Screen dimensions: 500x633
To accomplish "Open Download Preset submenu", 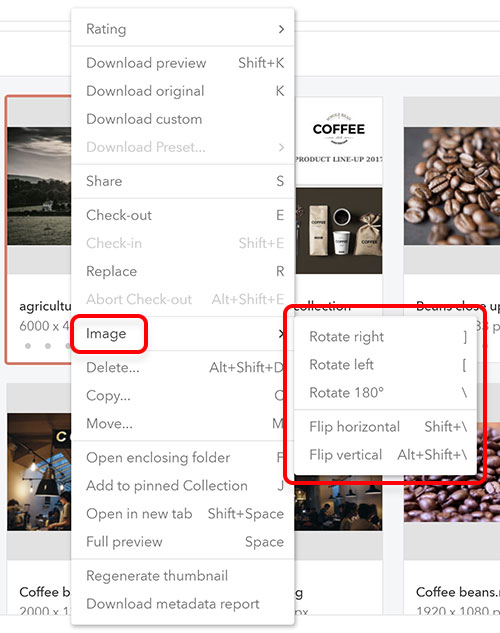I will point(183,147).
